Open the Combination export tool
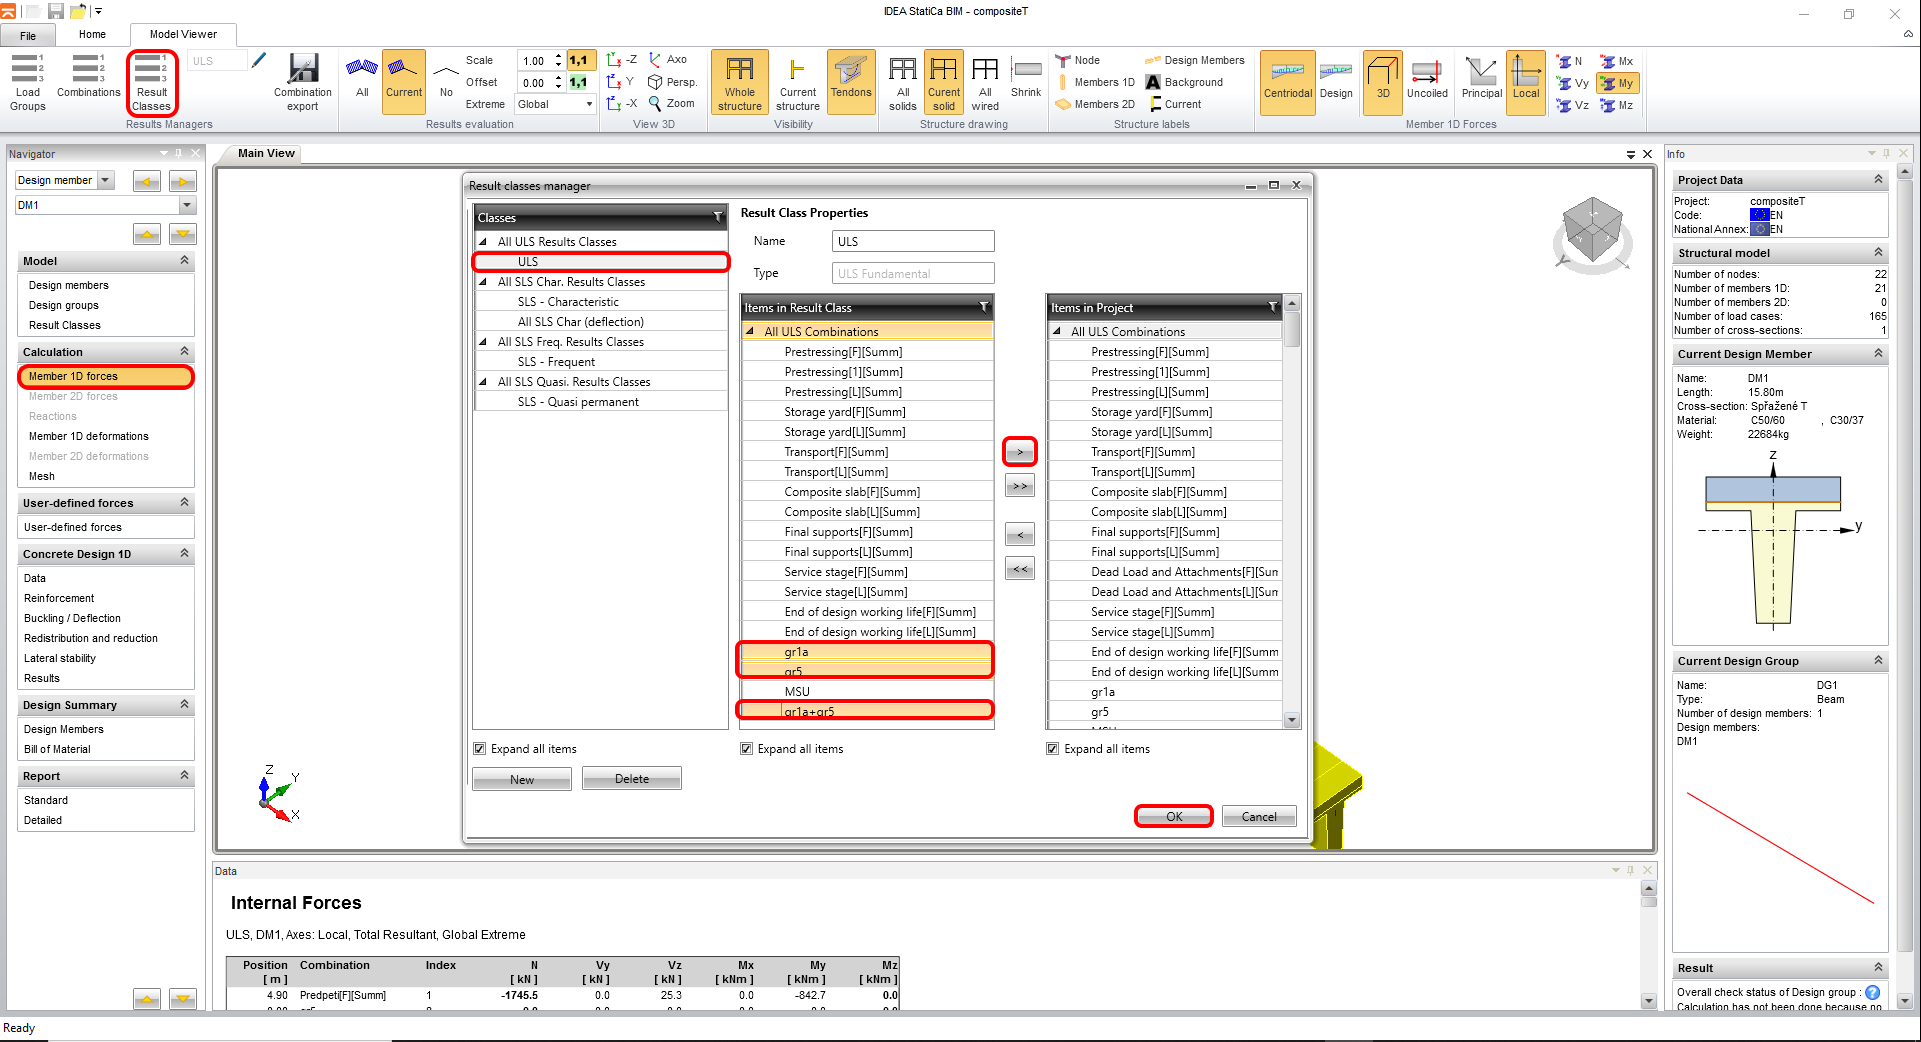This screenshot has height=1042, width=1921. [x=302, y=81]
